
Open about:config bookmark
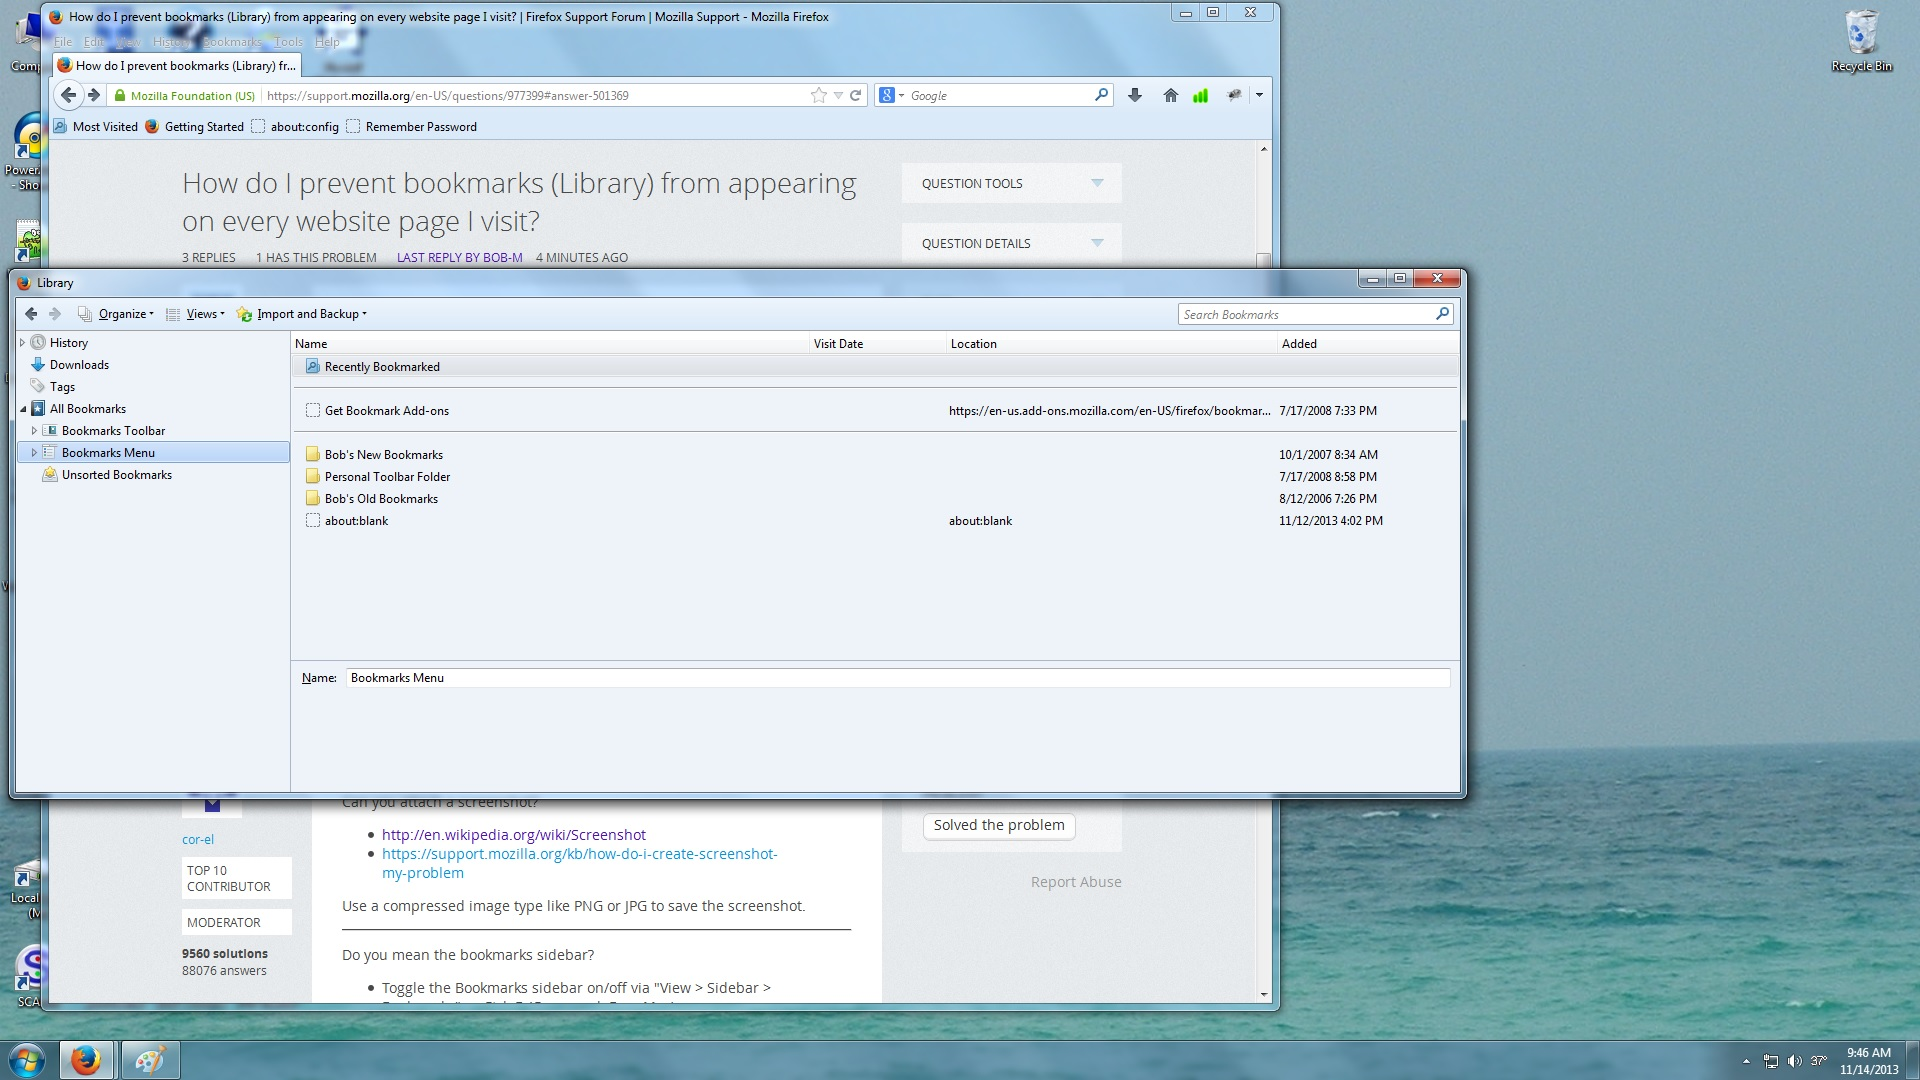[x=295, y=127]
